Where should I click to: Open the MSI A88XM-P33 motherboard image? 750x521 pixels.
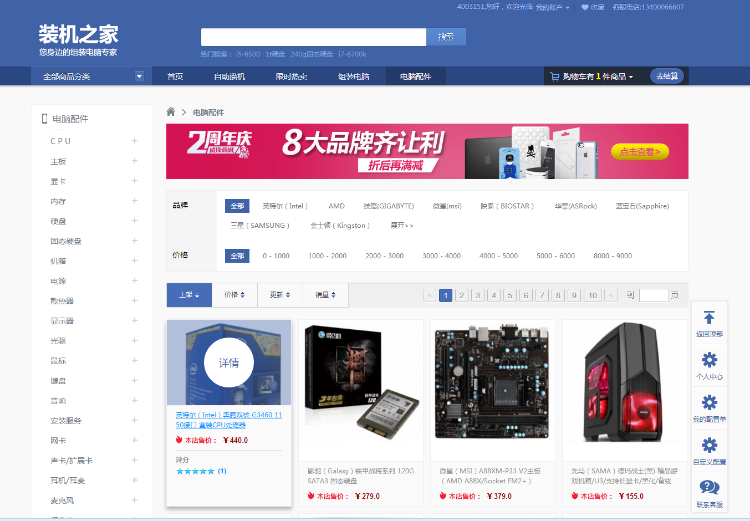coord(493,382)
